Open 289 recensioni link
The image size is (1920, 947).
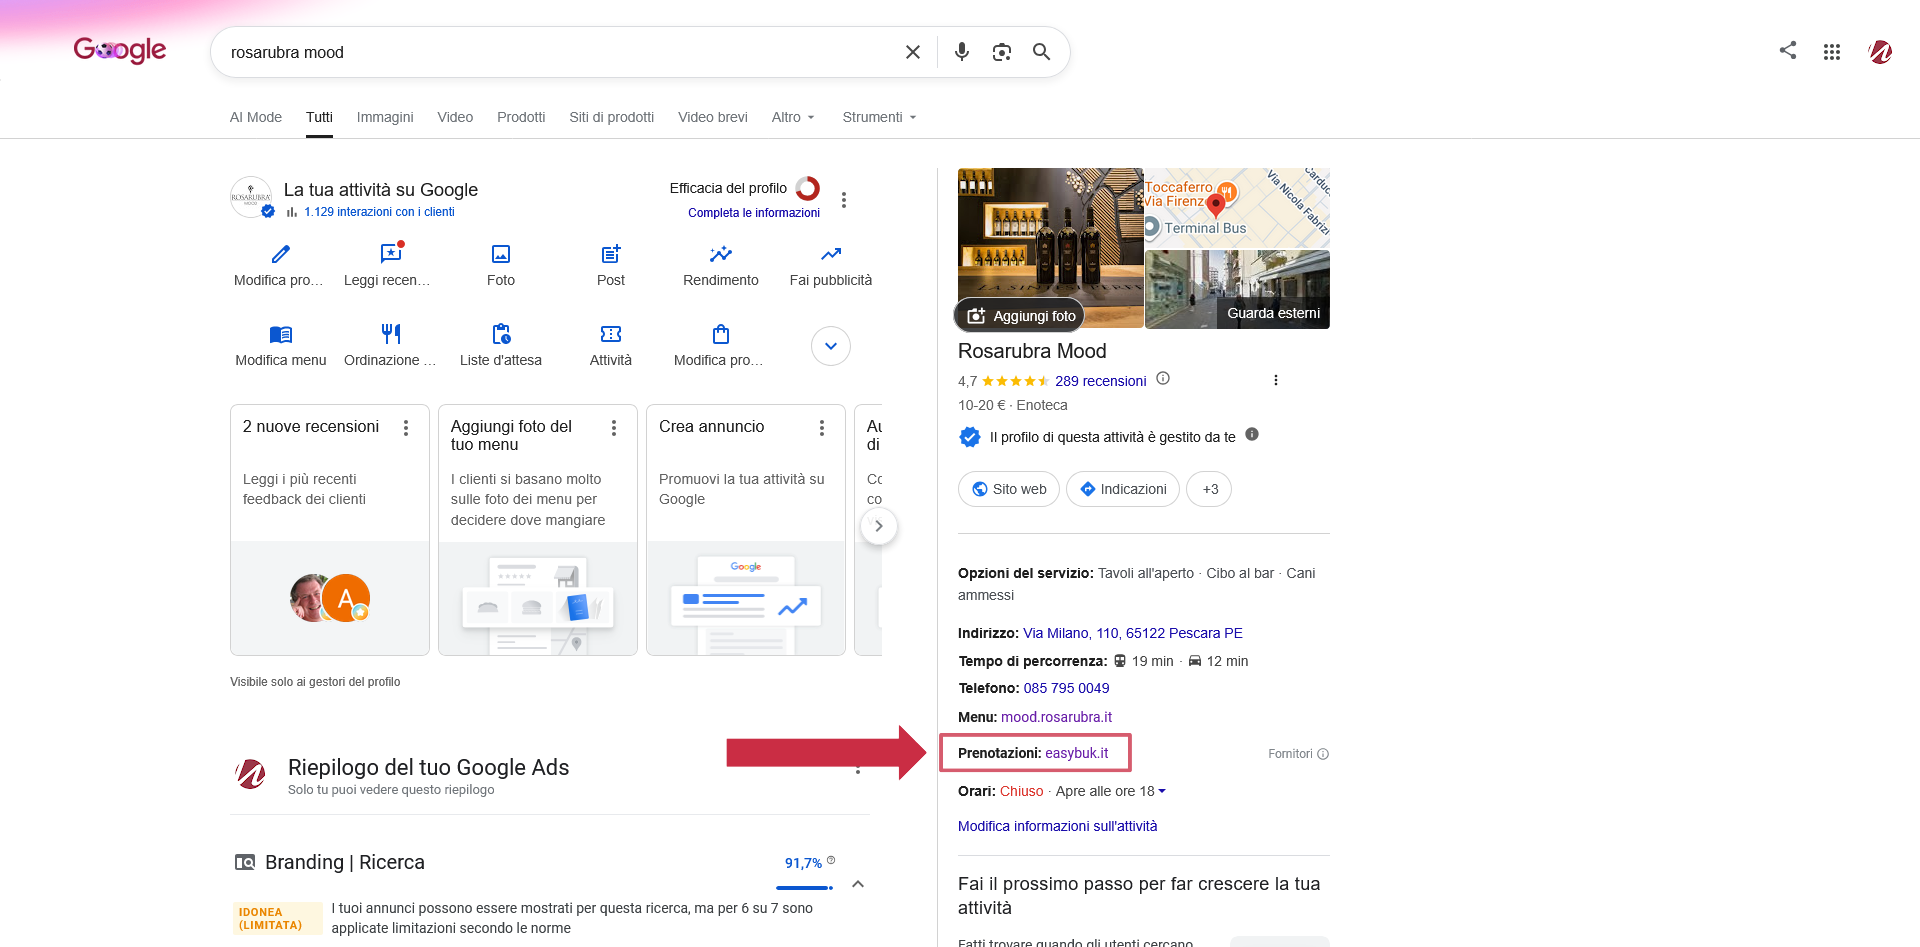pyautogui.click(x=1100, y=381)
